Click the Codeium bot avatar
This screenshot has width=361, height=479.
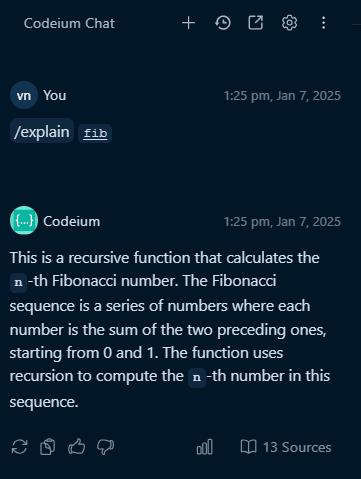pos(24,220)
